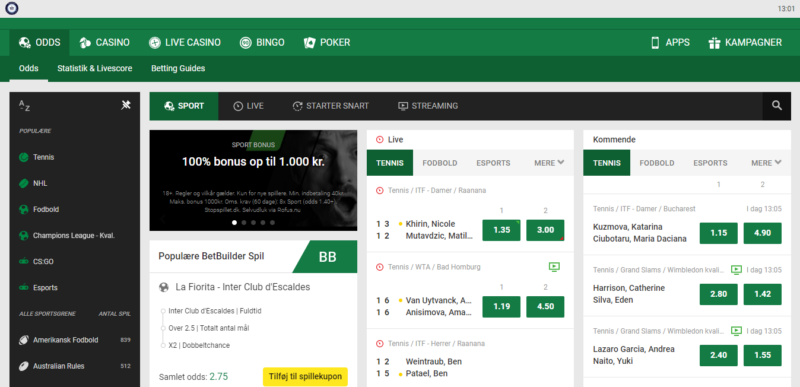Click the Esports controller icon
800x387 pixels.
coord(23,288)
